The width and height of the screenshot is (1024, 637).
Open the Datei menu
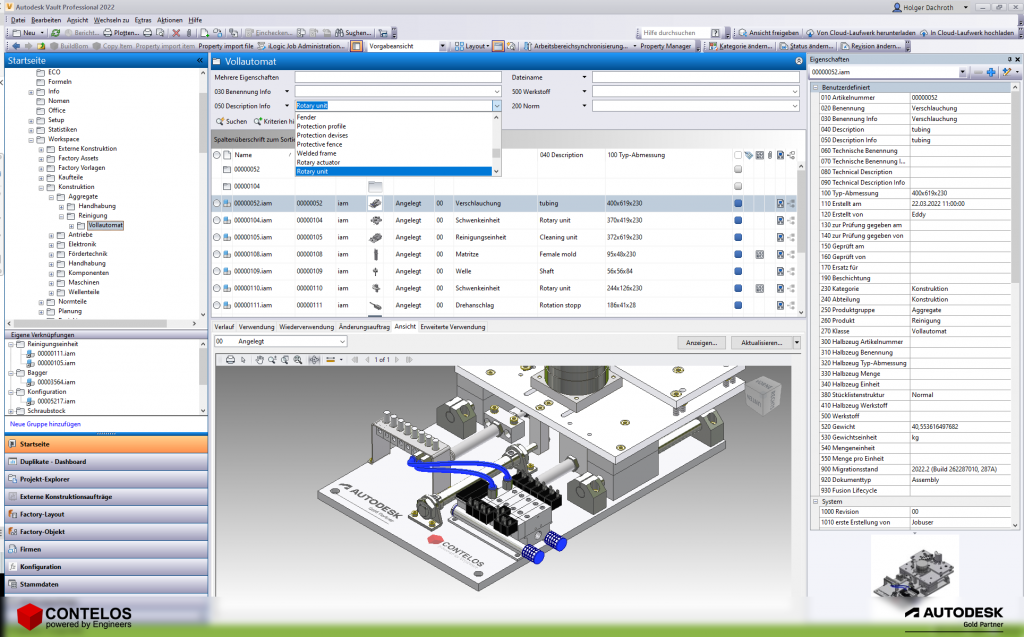tap(18, 20)
